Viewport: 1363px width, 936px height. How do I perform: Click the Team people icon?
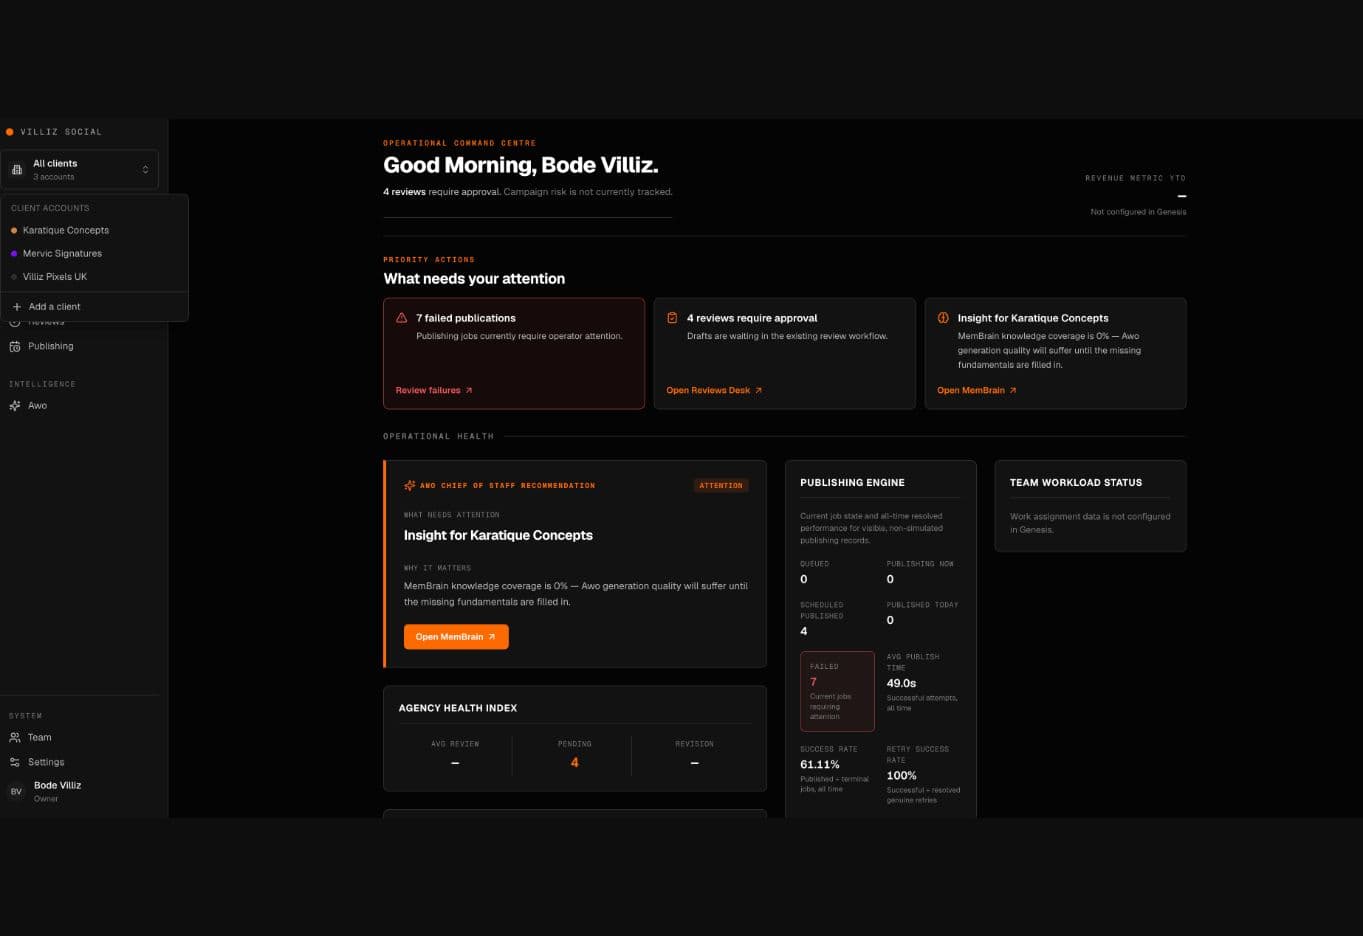pyautogui.click(x=15, y=737)
